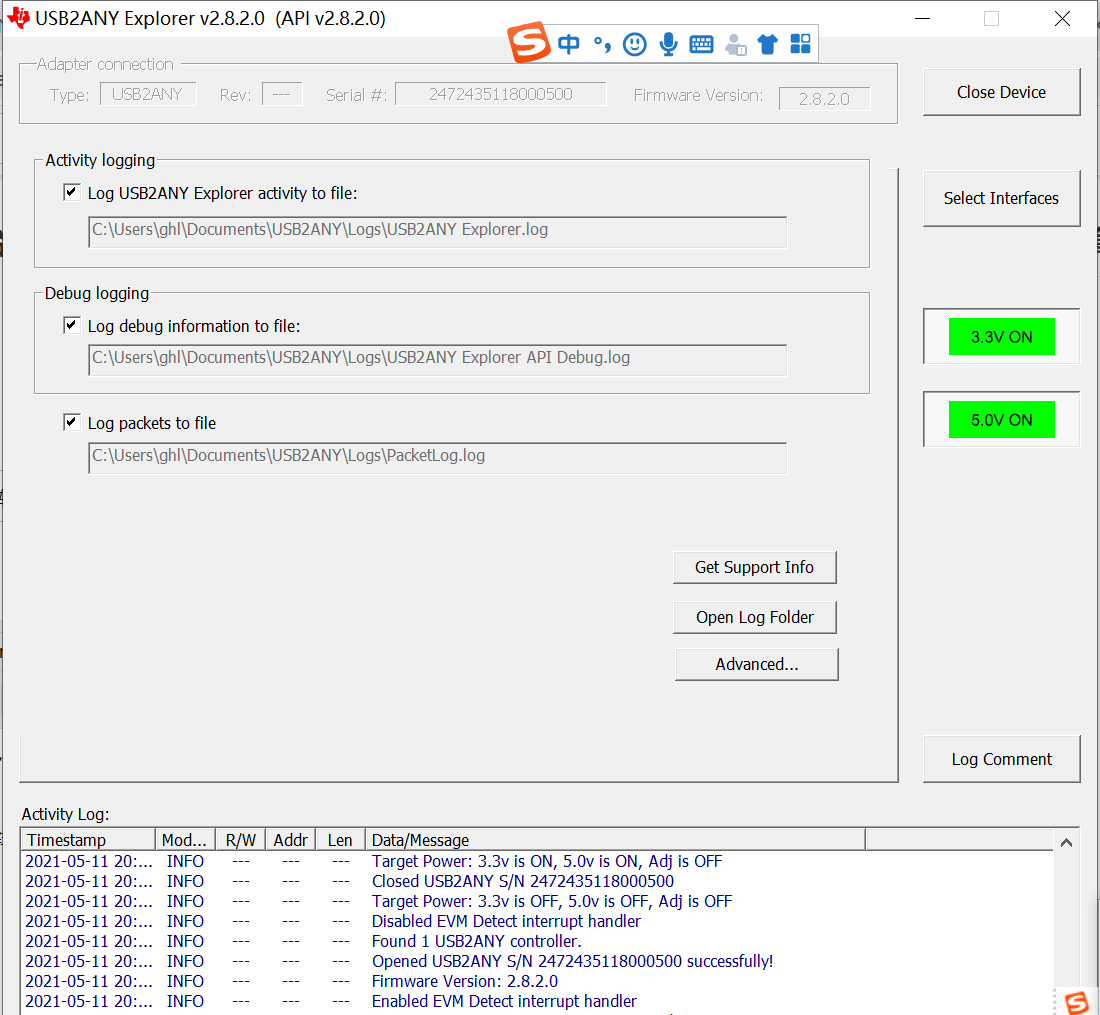1100x1015 pixels.
Task: Click the adapter Type field USB2ANY
Action: pyautogui.click(x=147, y=94)
